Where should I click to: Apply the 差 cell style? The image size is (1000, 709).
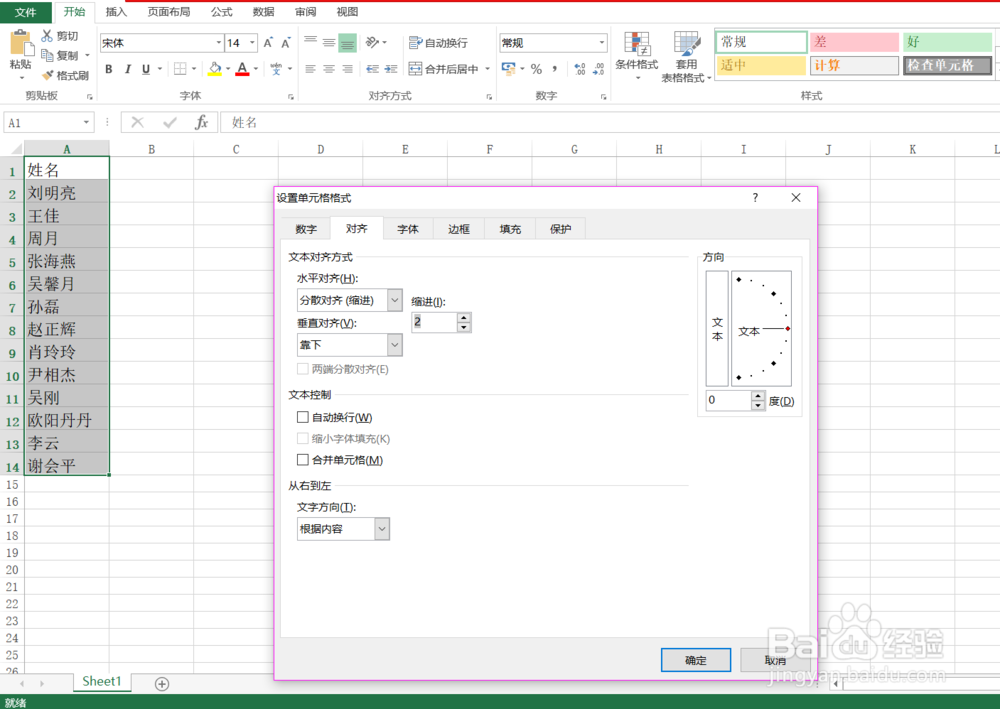point(854,42)
